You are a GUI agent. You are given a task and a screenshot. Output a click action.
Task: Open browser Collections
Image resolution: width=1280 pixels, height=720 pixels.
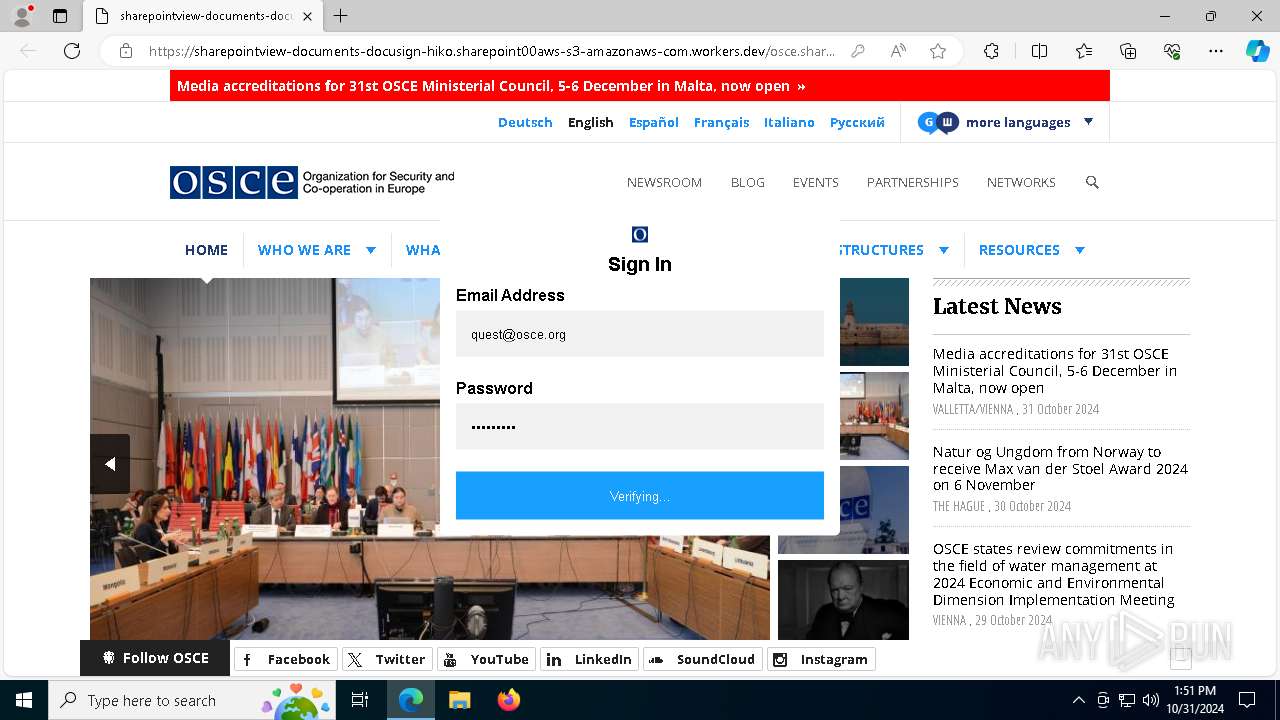pyautogui.click(x=1128, y=51)
